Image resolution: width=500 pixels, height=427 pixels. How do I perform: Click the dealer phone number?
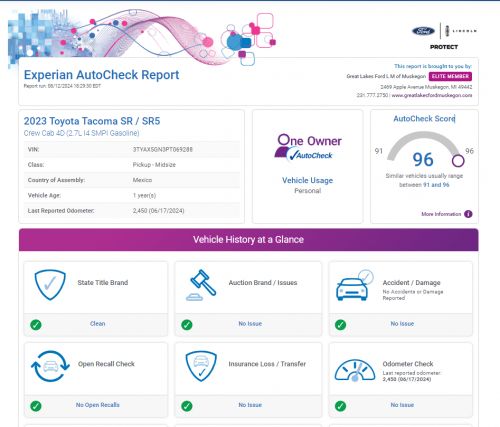tap(372, 95)
